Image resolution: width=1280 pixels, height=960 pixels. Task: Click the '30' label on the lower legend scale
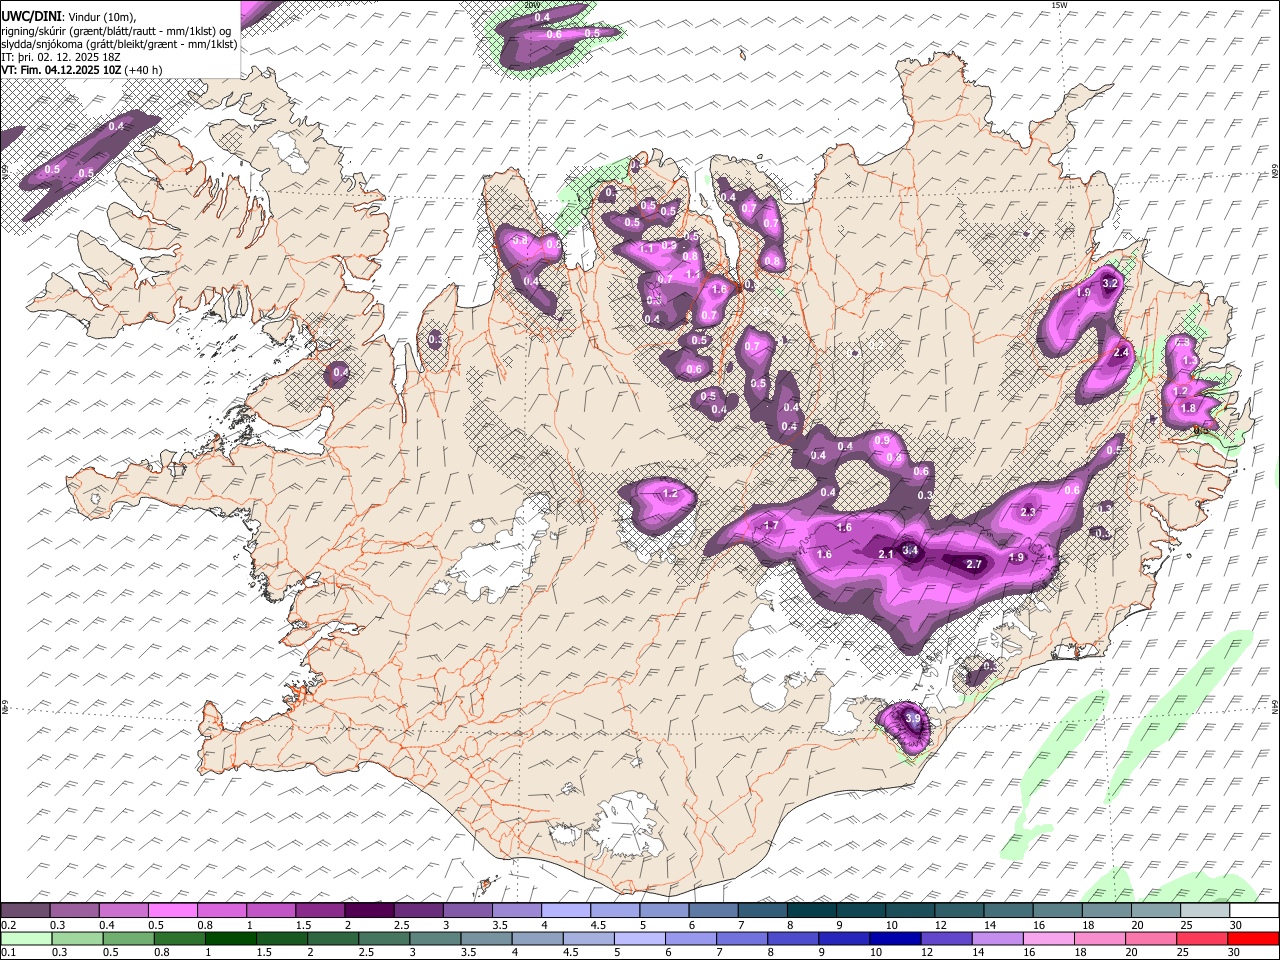(1233, 952)
